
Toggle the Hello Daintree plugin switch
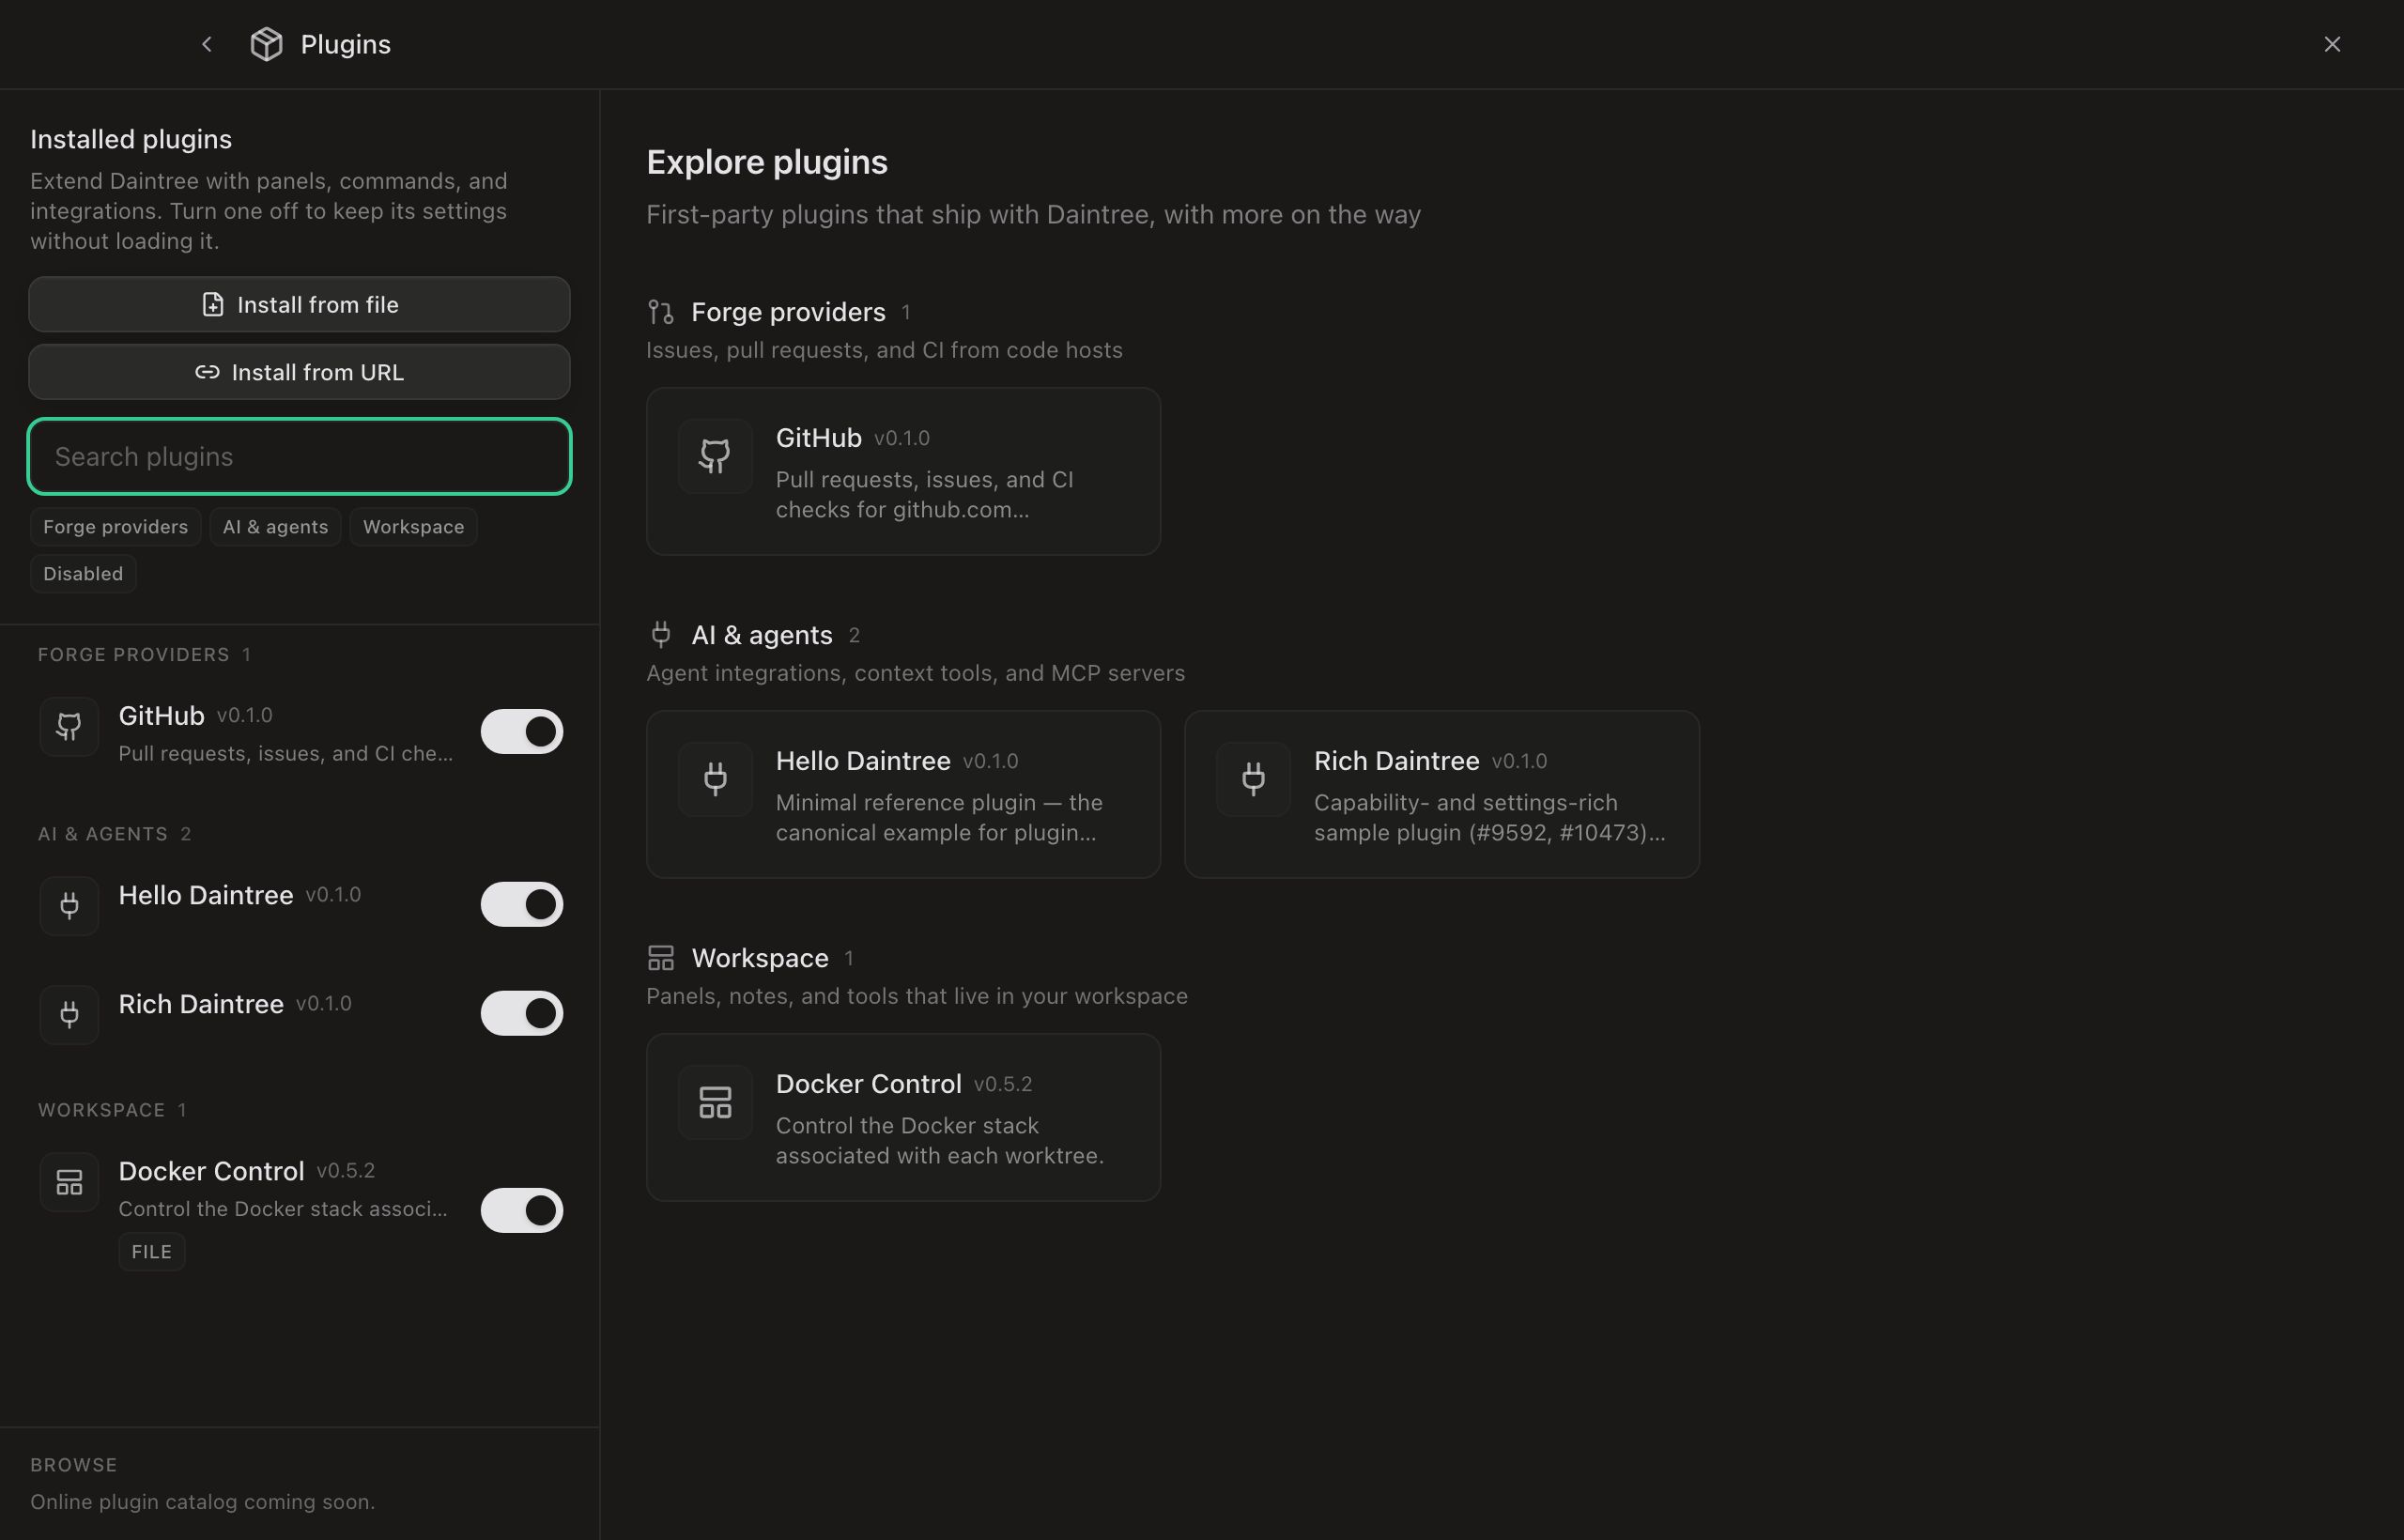[x=522, y=904]
